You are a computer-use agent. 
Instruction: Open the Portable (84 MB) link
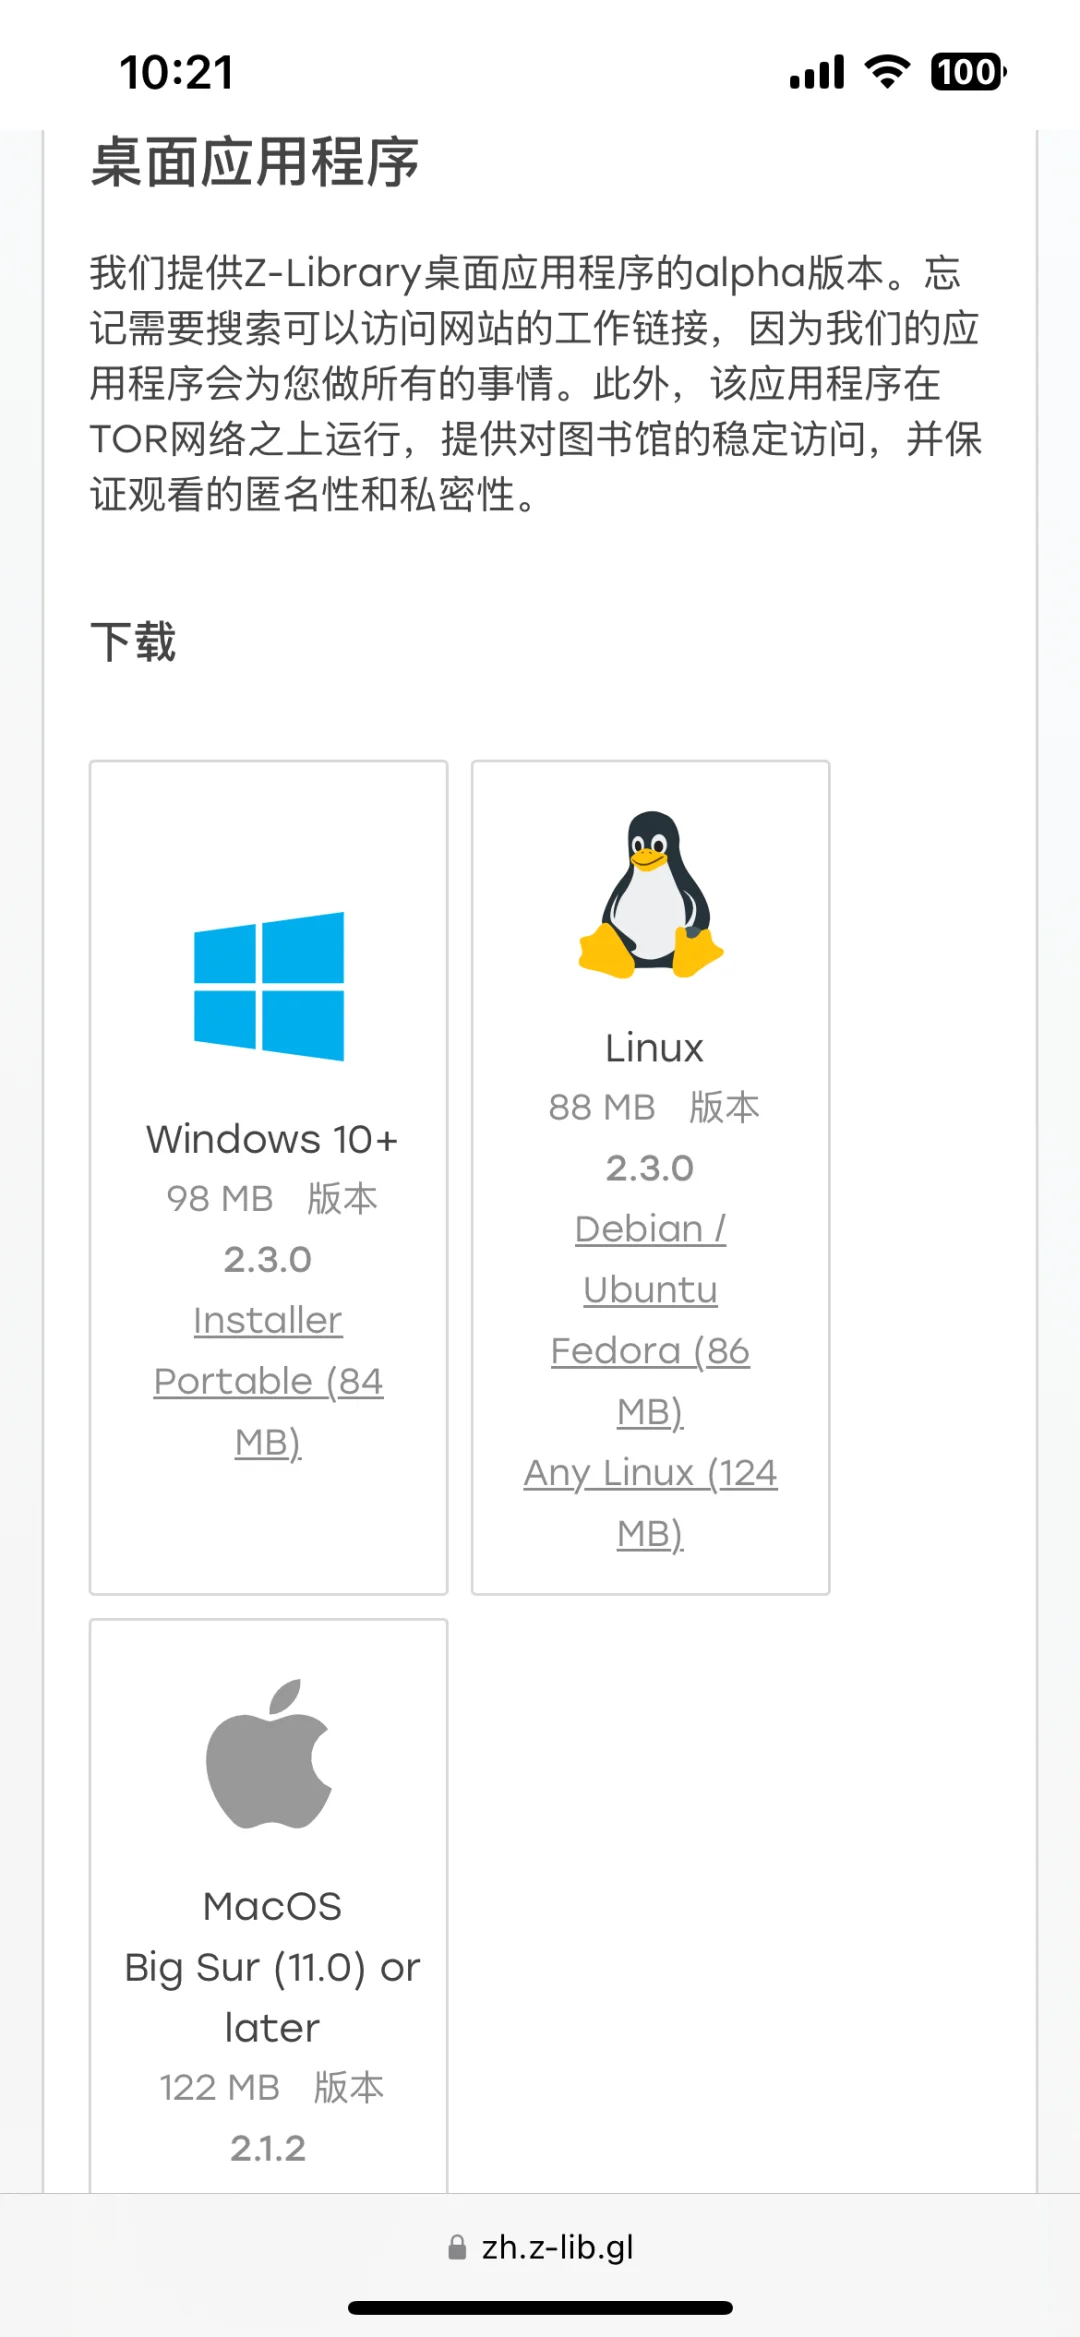point(268,1411)
